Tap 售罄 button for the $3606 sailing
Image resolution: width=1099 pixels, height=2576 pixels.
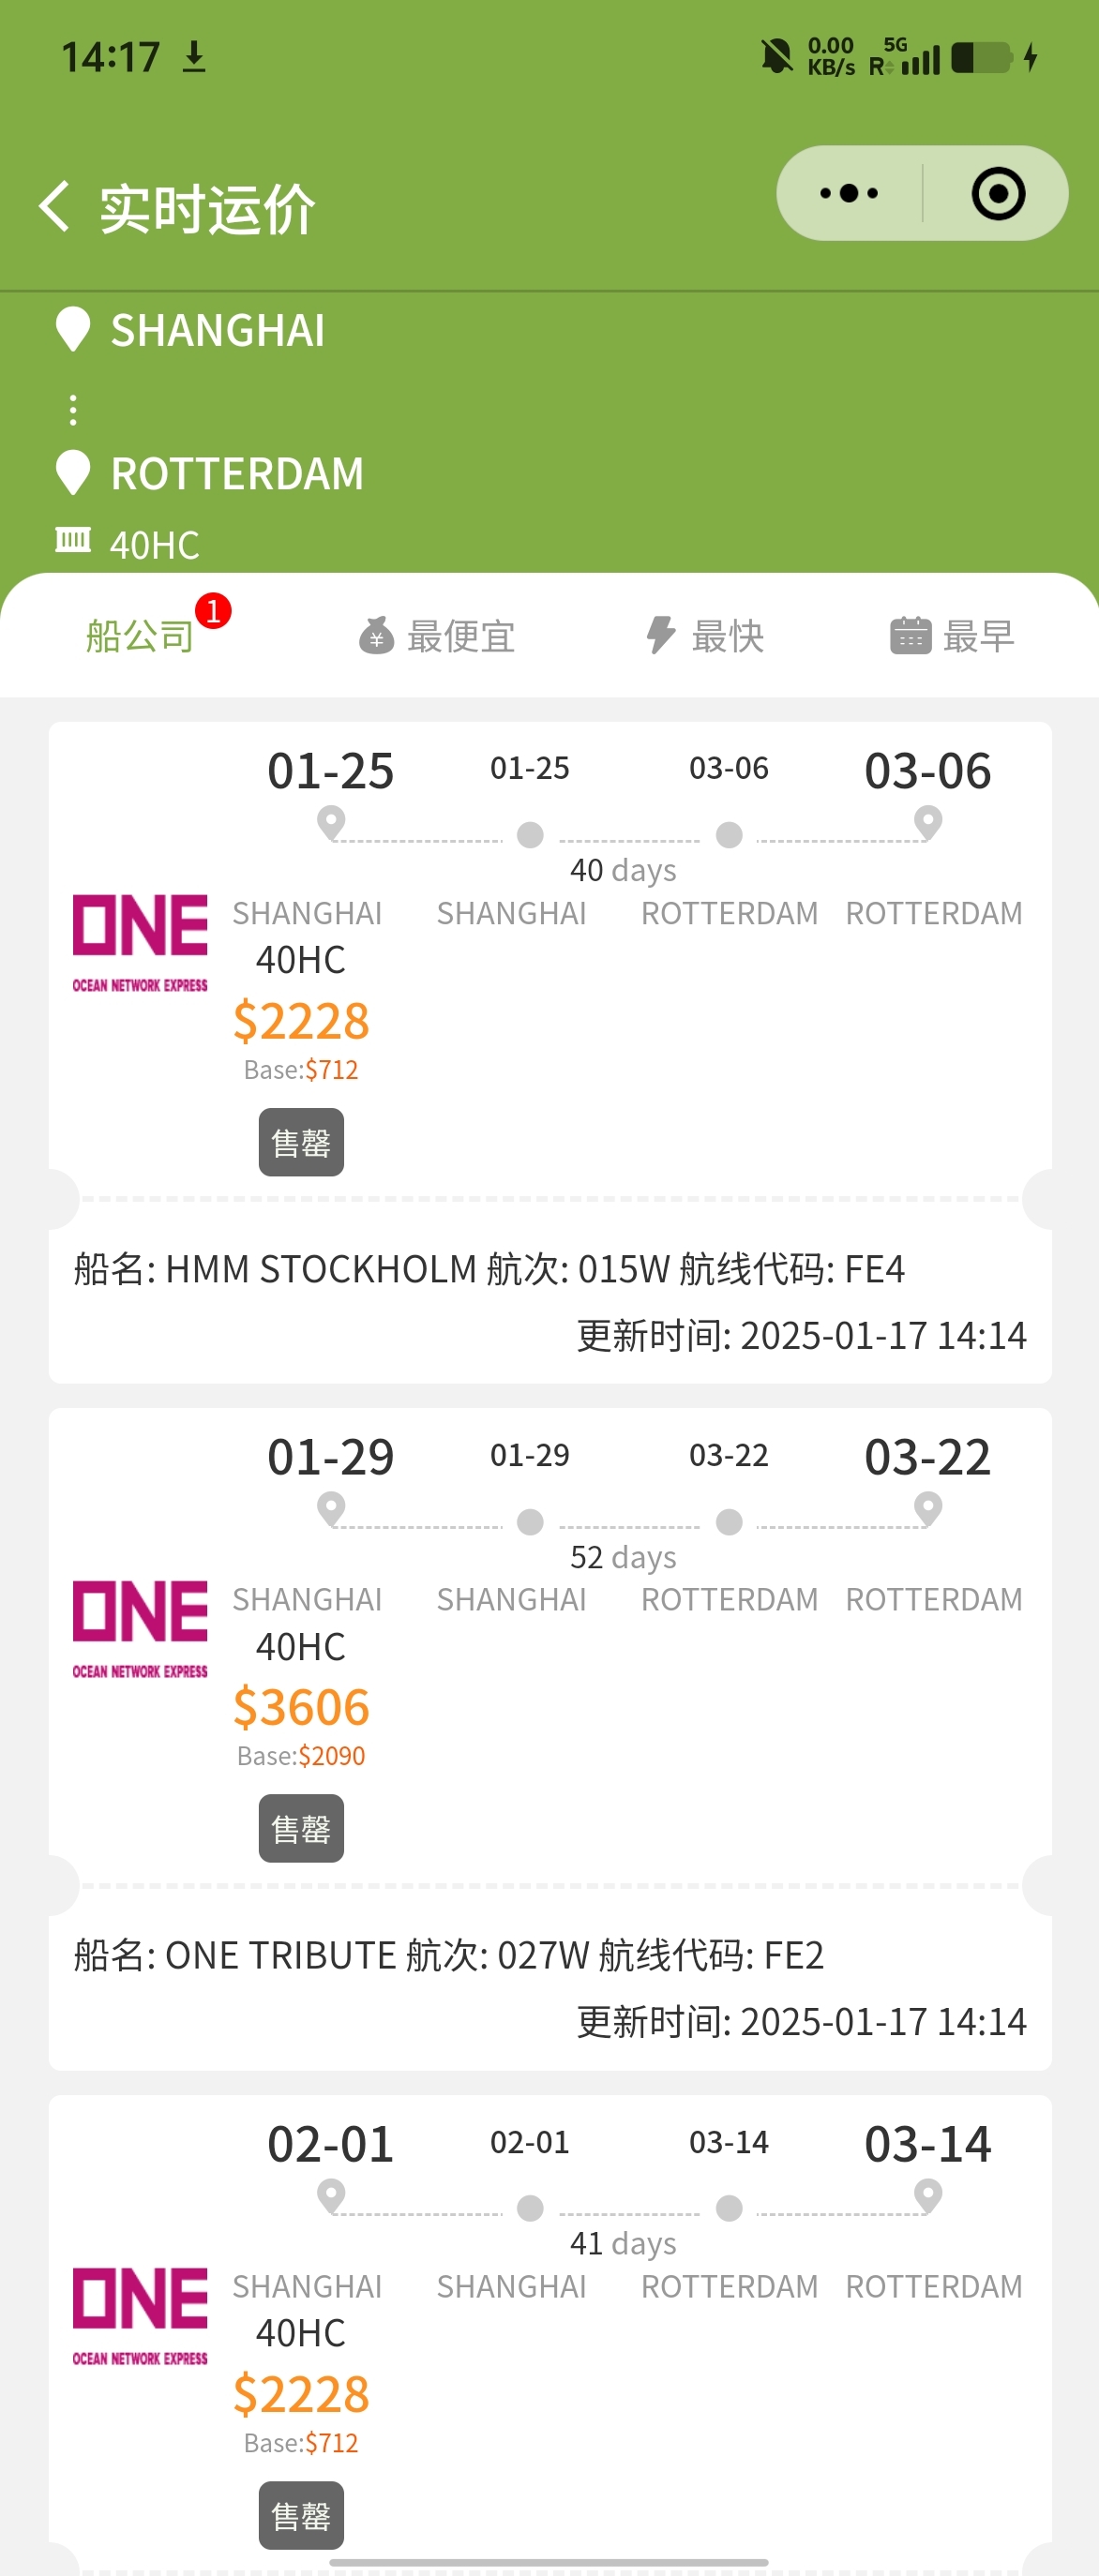(x=301, y=1828)
